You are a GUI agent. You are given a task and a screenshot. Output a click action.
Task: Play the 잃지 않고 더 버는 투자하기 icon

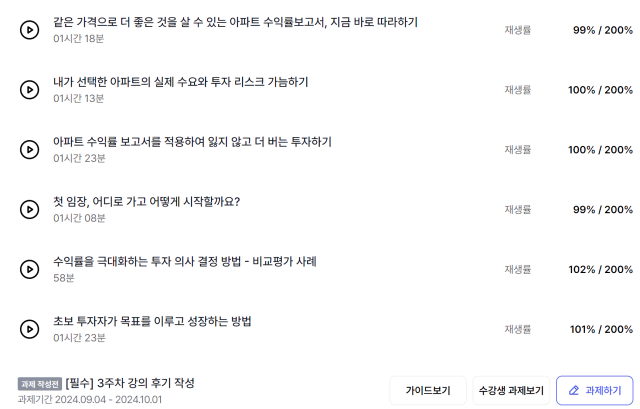point(29,149)
